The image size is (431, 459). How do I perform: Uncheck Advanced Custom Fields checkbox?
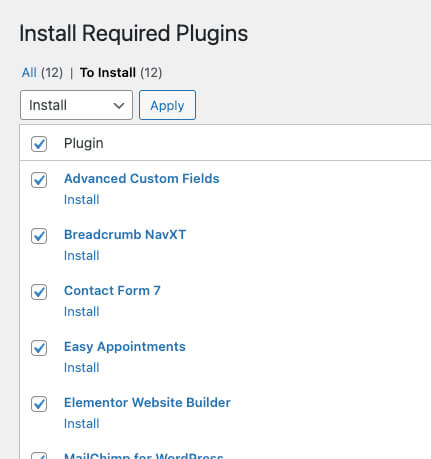tap(39, 180)
